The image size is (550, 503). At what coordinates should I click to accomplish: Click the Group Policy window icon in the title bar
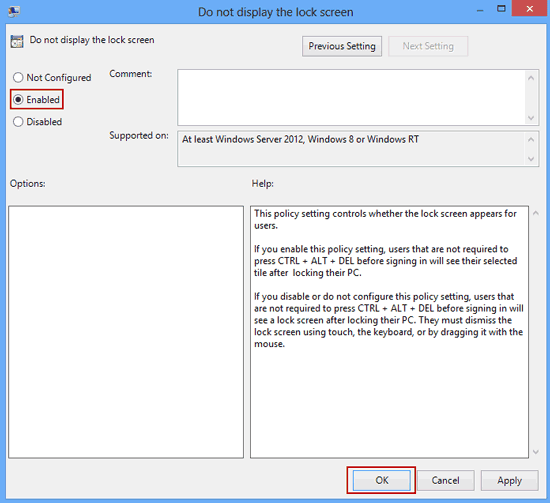pyautogui.click(x=14, y=11)
